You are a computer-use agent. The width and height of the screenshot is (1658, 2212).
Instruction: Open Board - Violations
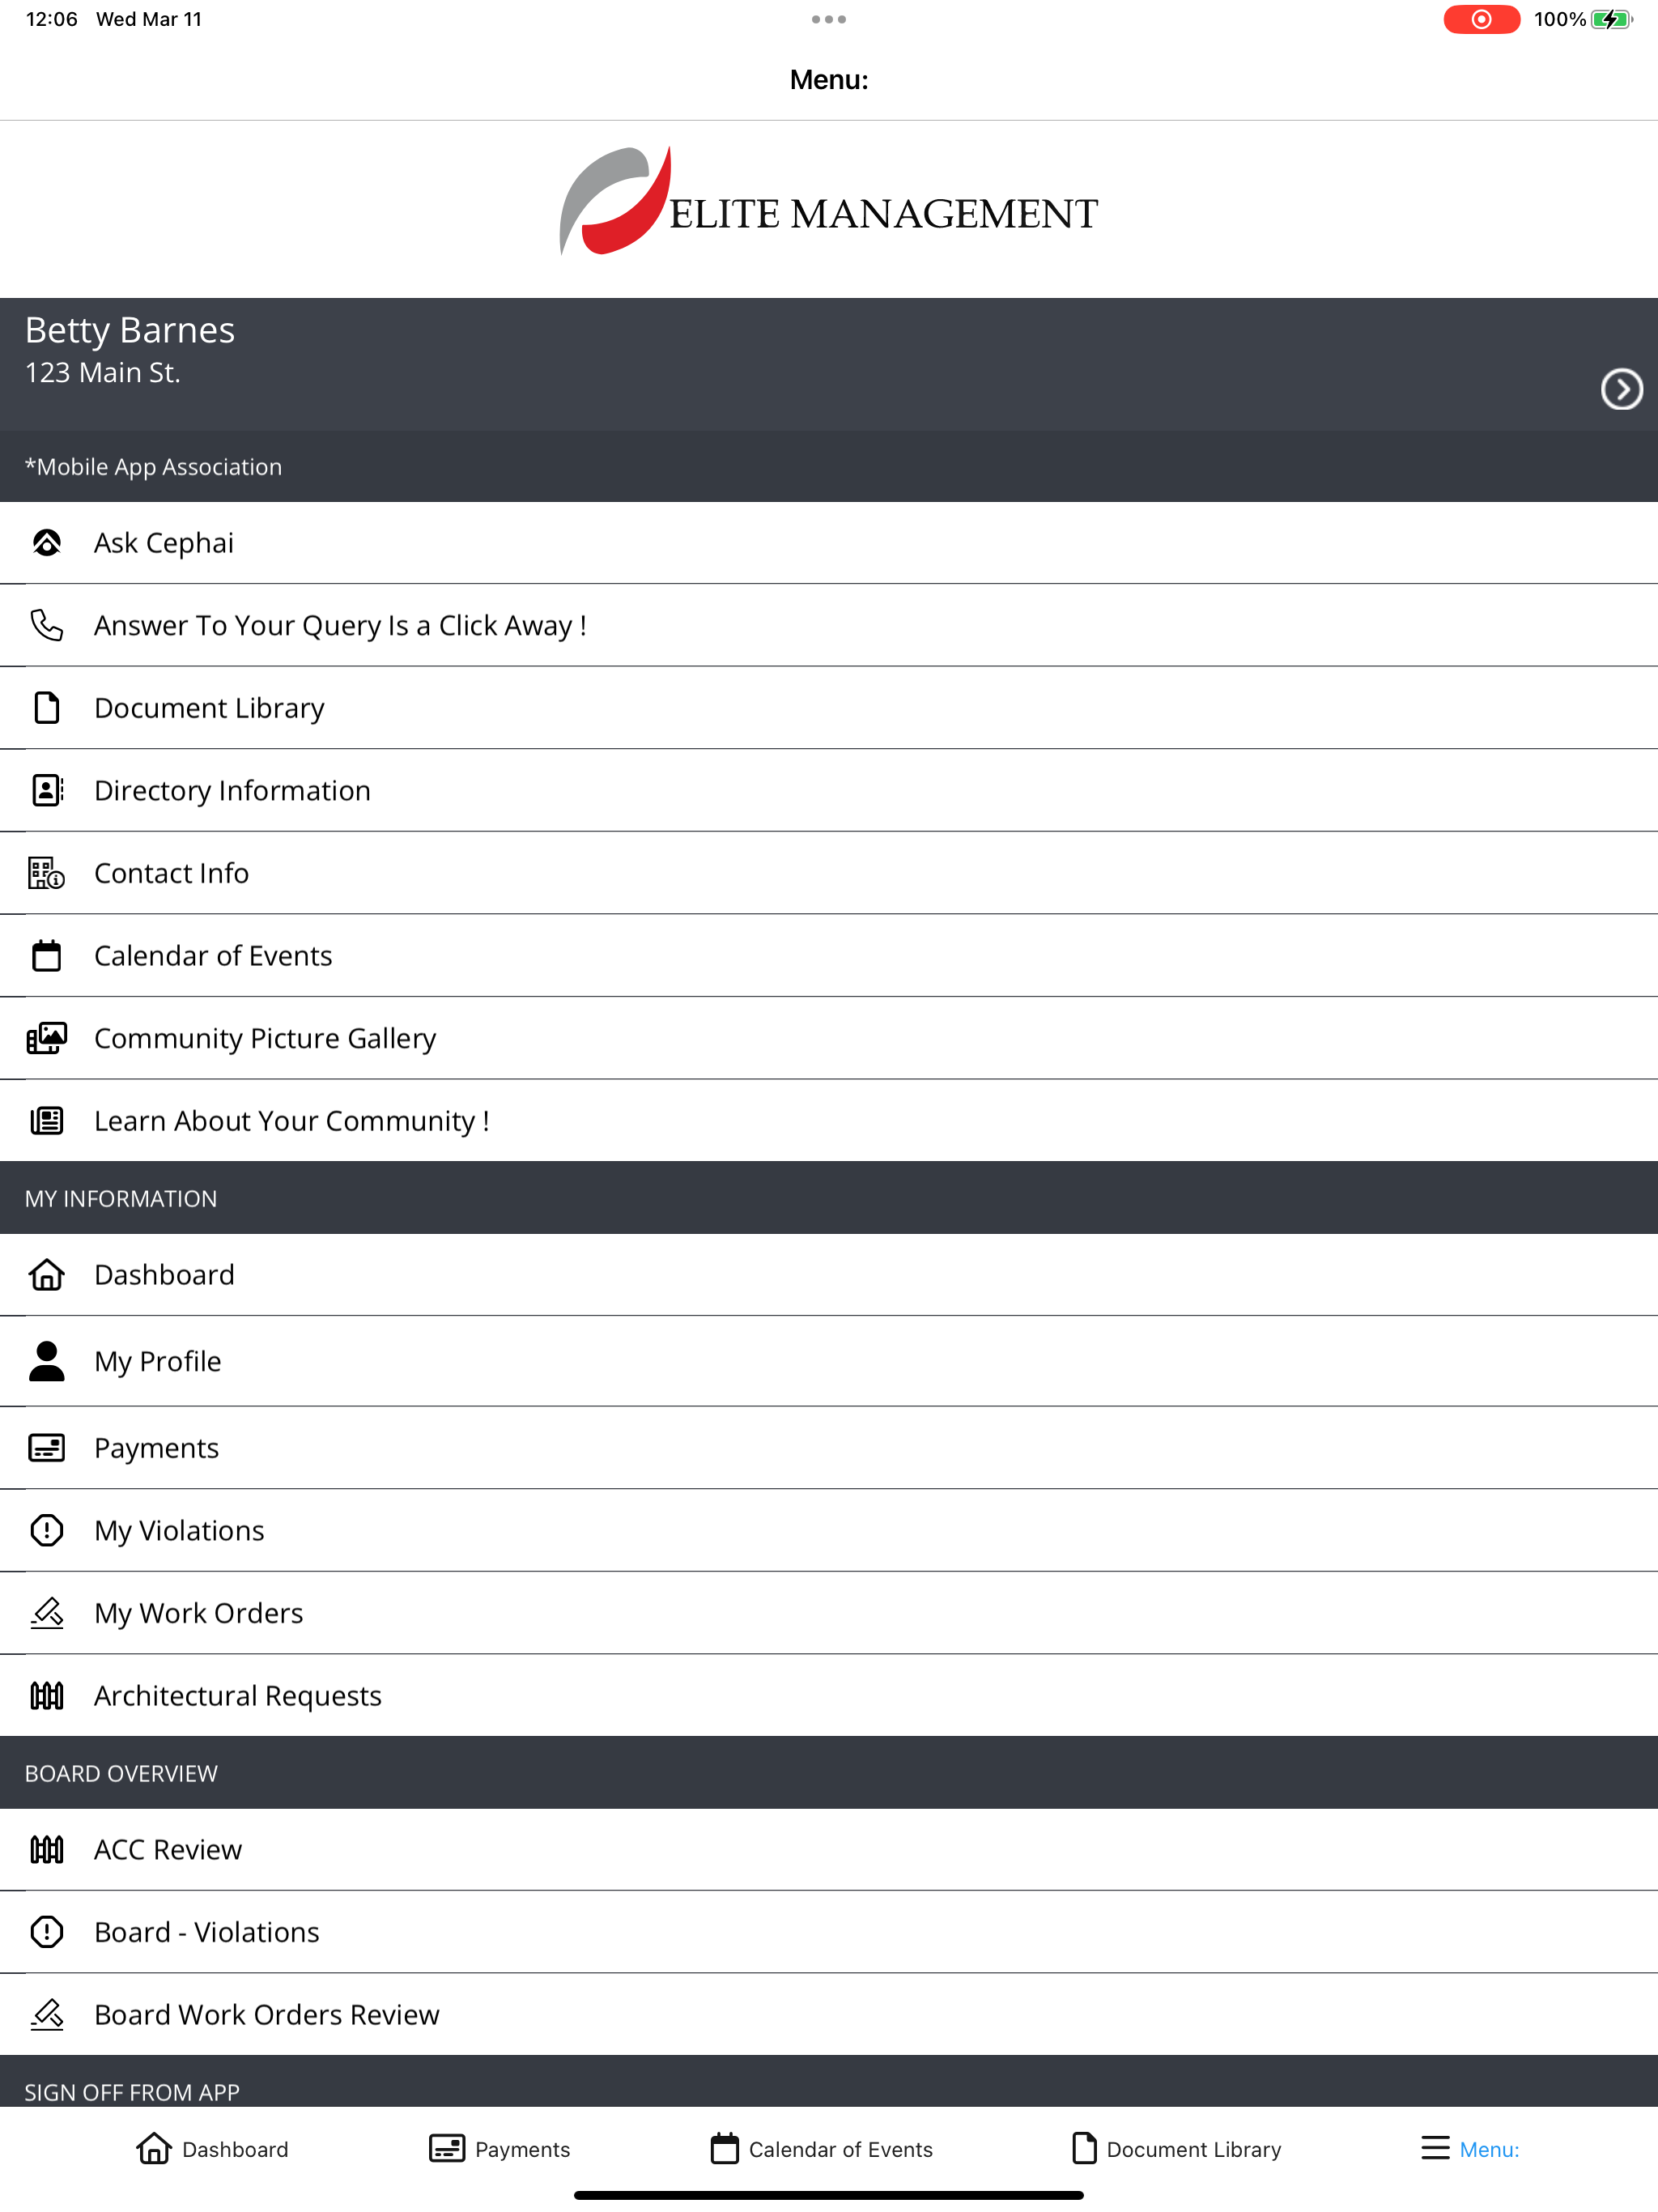[829, 1932]
